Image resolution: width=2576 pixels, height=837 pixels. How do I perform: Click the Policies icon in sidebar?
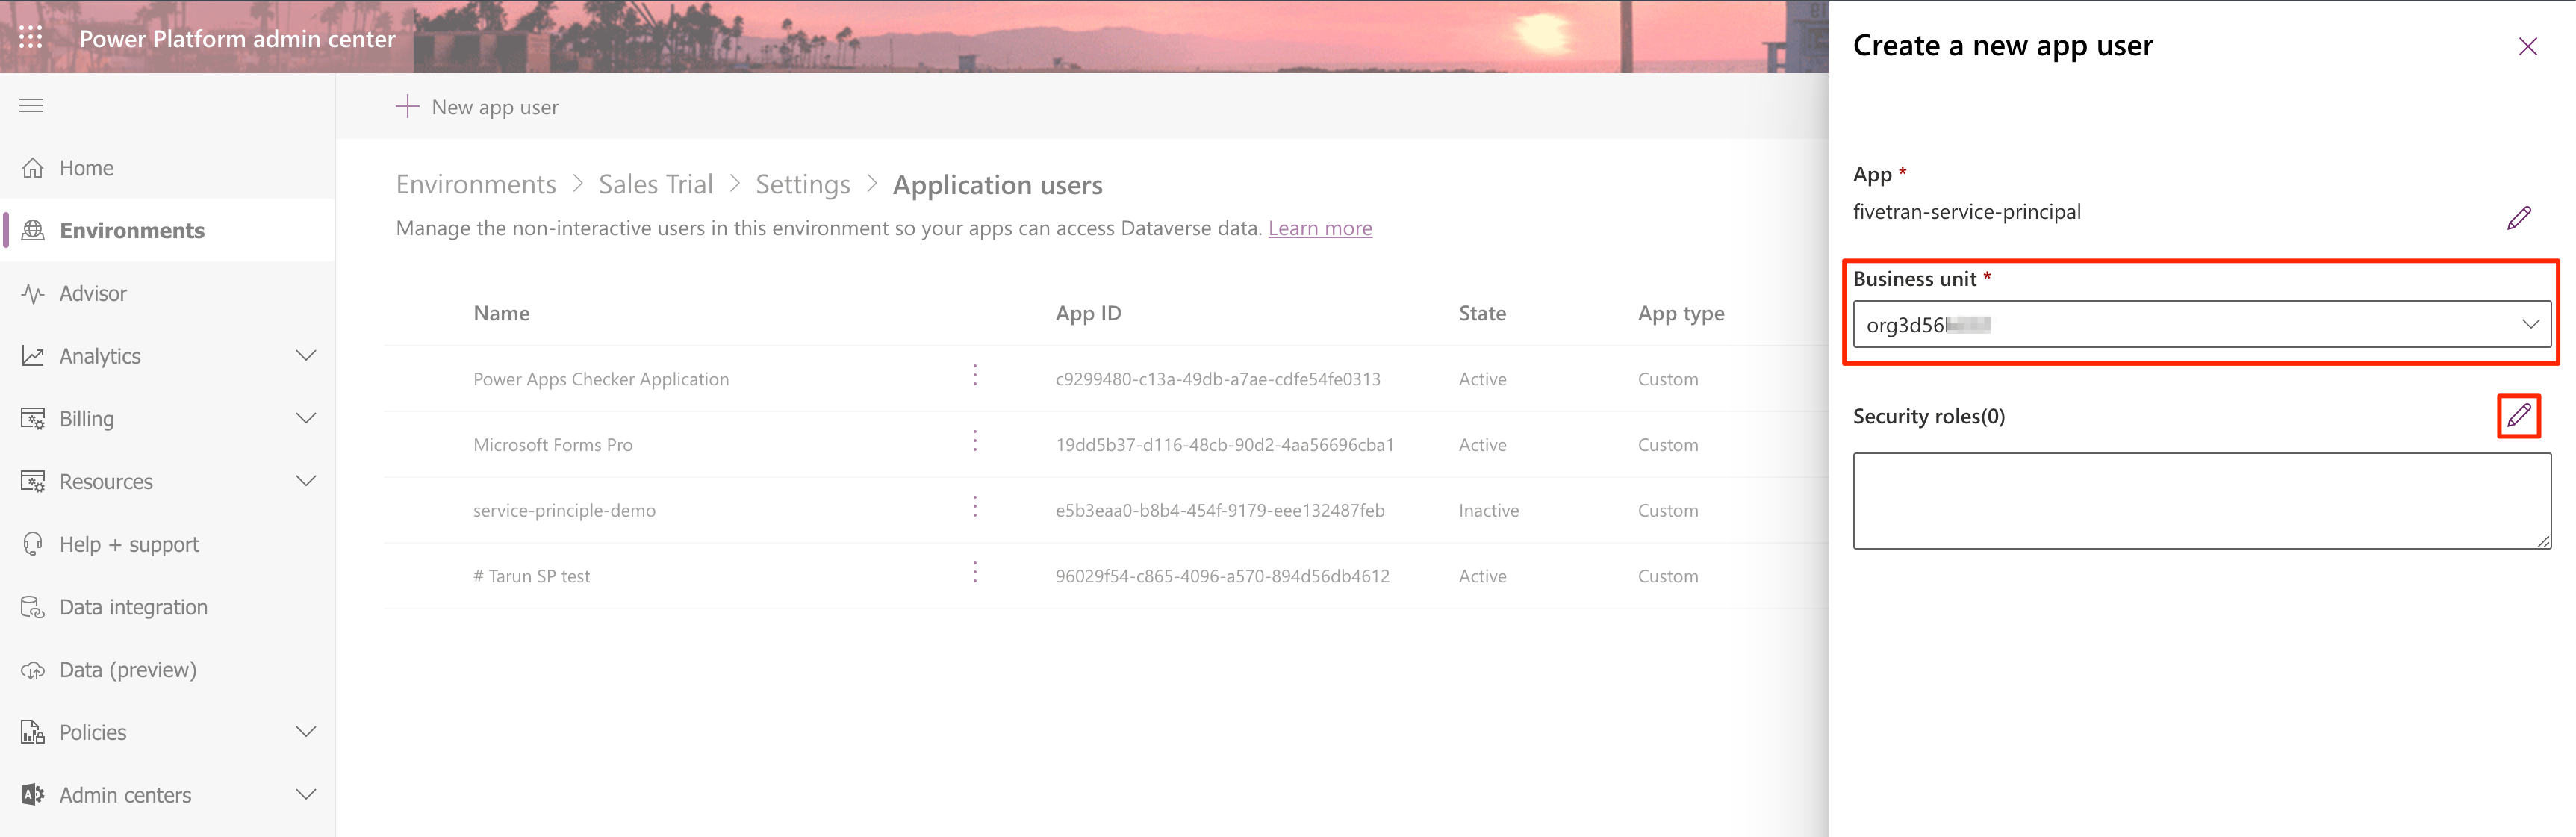click(x=33, y=732)
